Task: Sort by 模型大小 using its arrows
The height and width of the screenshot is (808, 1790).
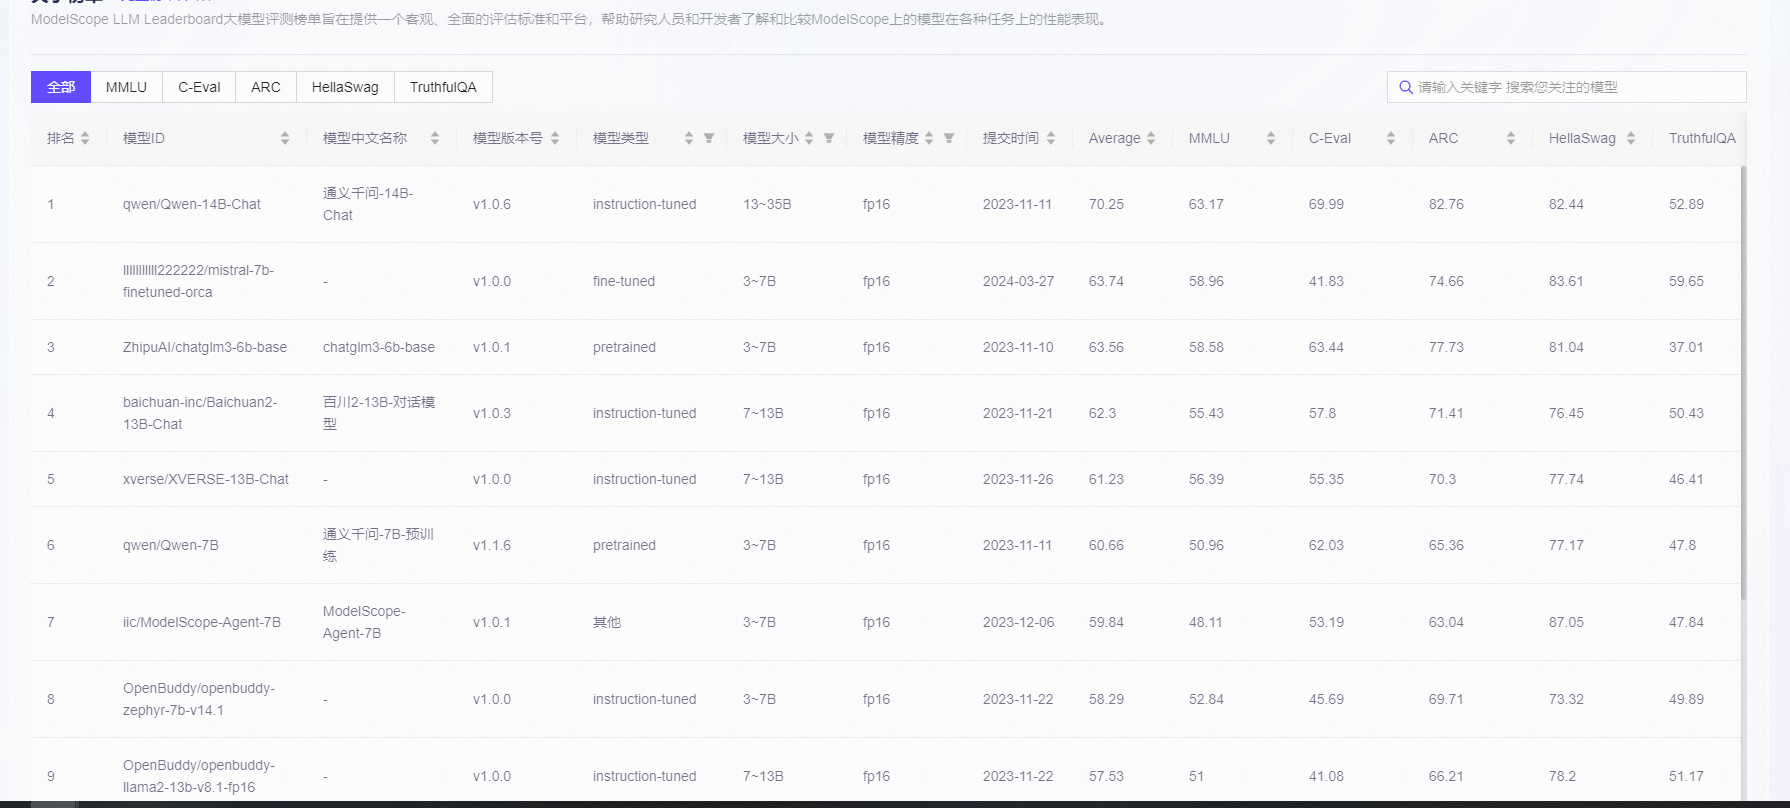Action: point(809,138)
